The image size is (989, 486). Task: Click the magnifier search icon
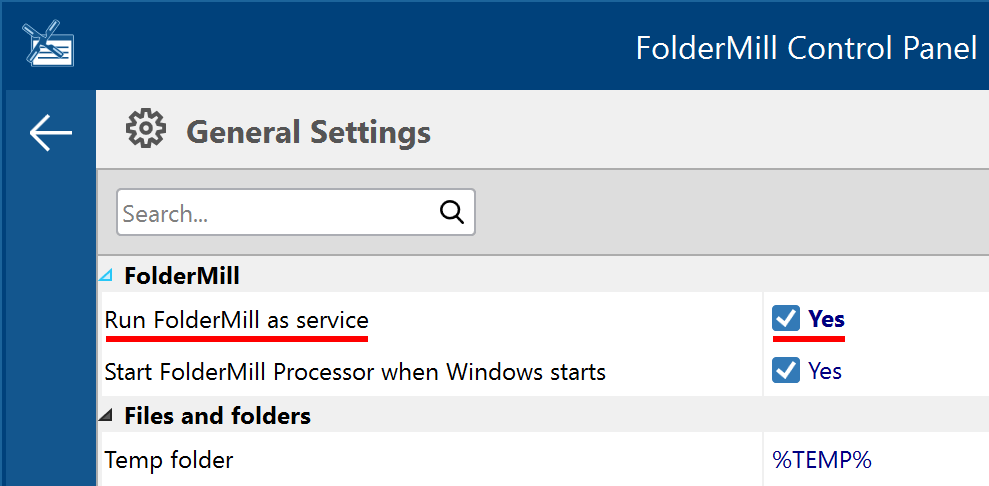coord(452,212)
